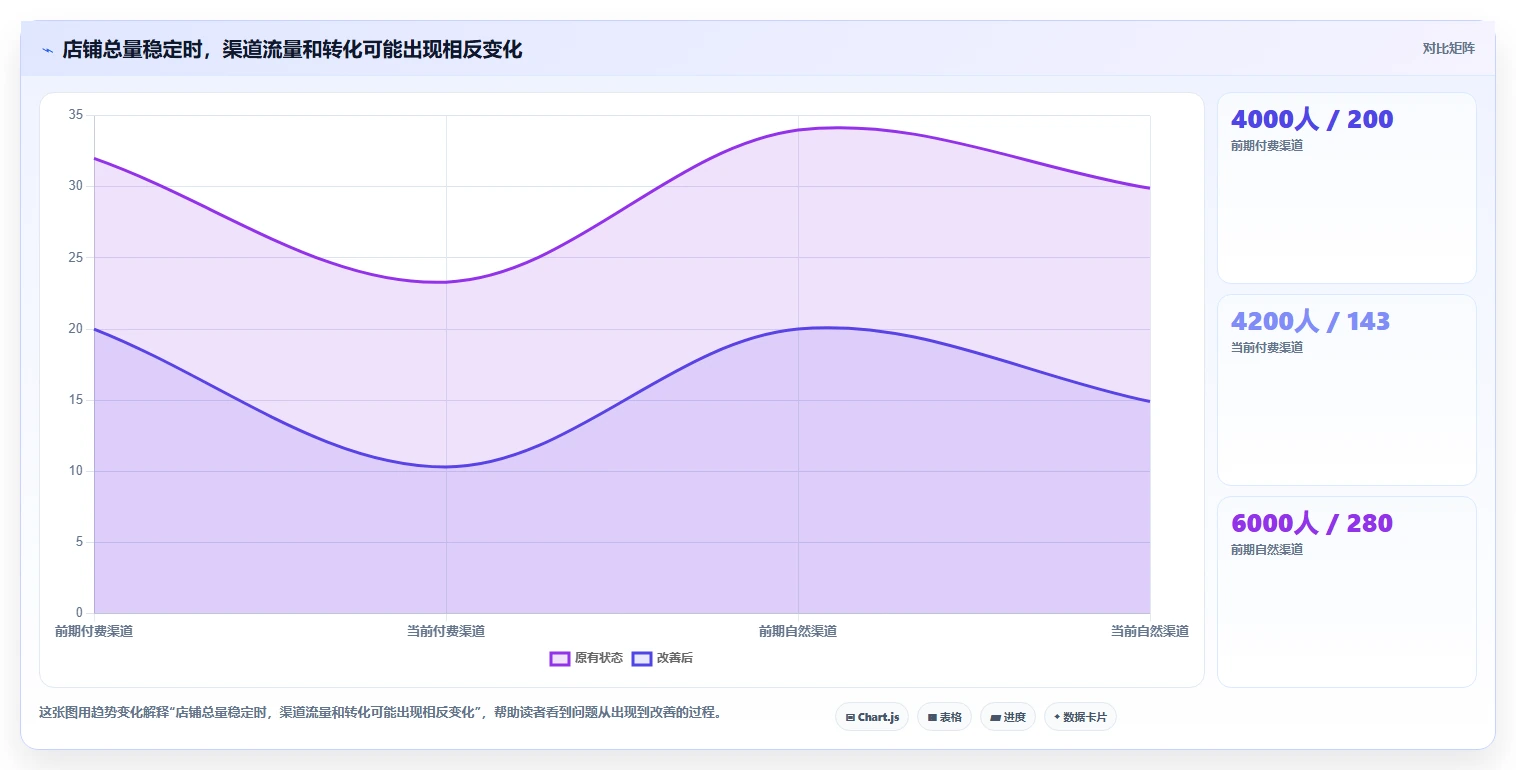
Task: Click the Chart.js tag icon
Action: tap(850, 717)
